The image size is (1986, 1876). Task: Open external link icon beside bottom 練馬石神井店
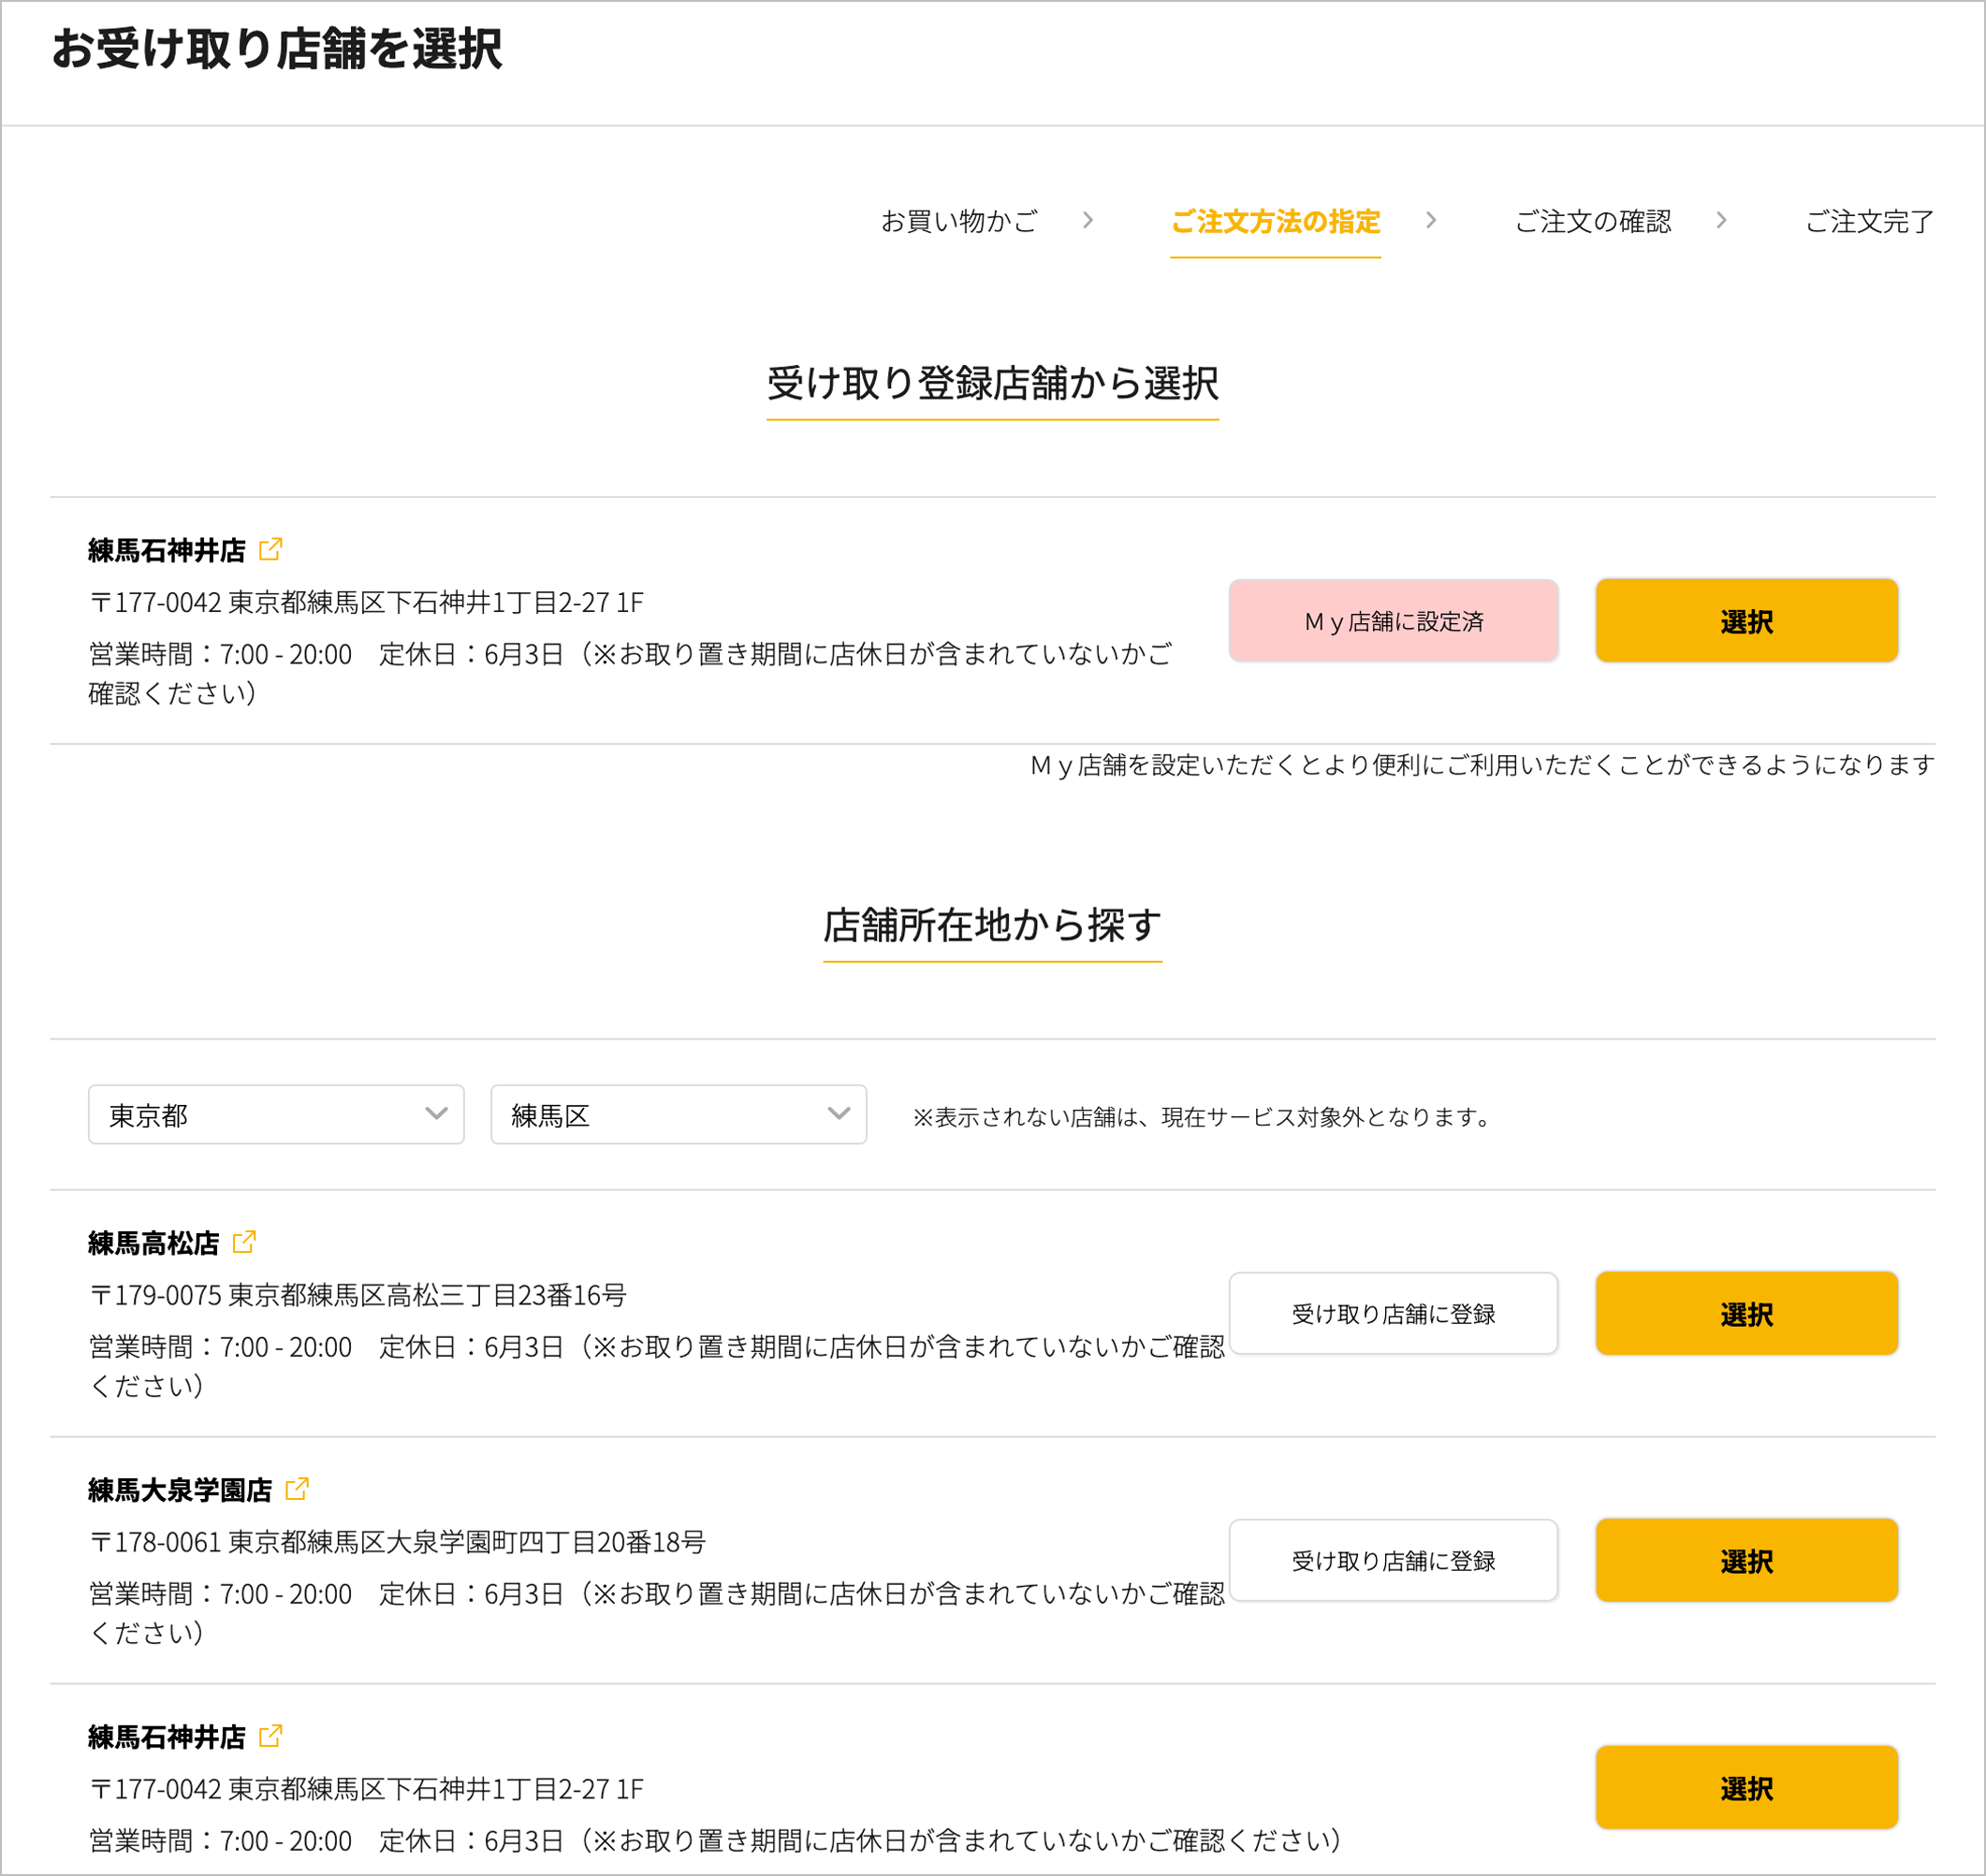pyautogui.click(x=270, y=1736)
